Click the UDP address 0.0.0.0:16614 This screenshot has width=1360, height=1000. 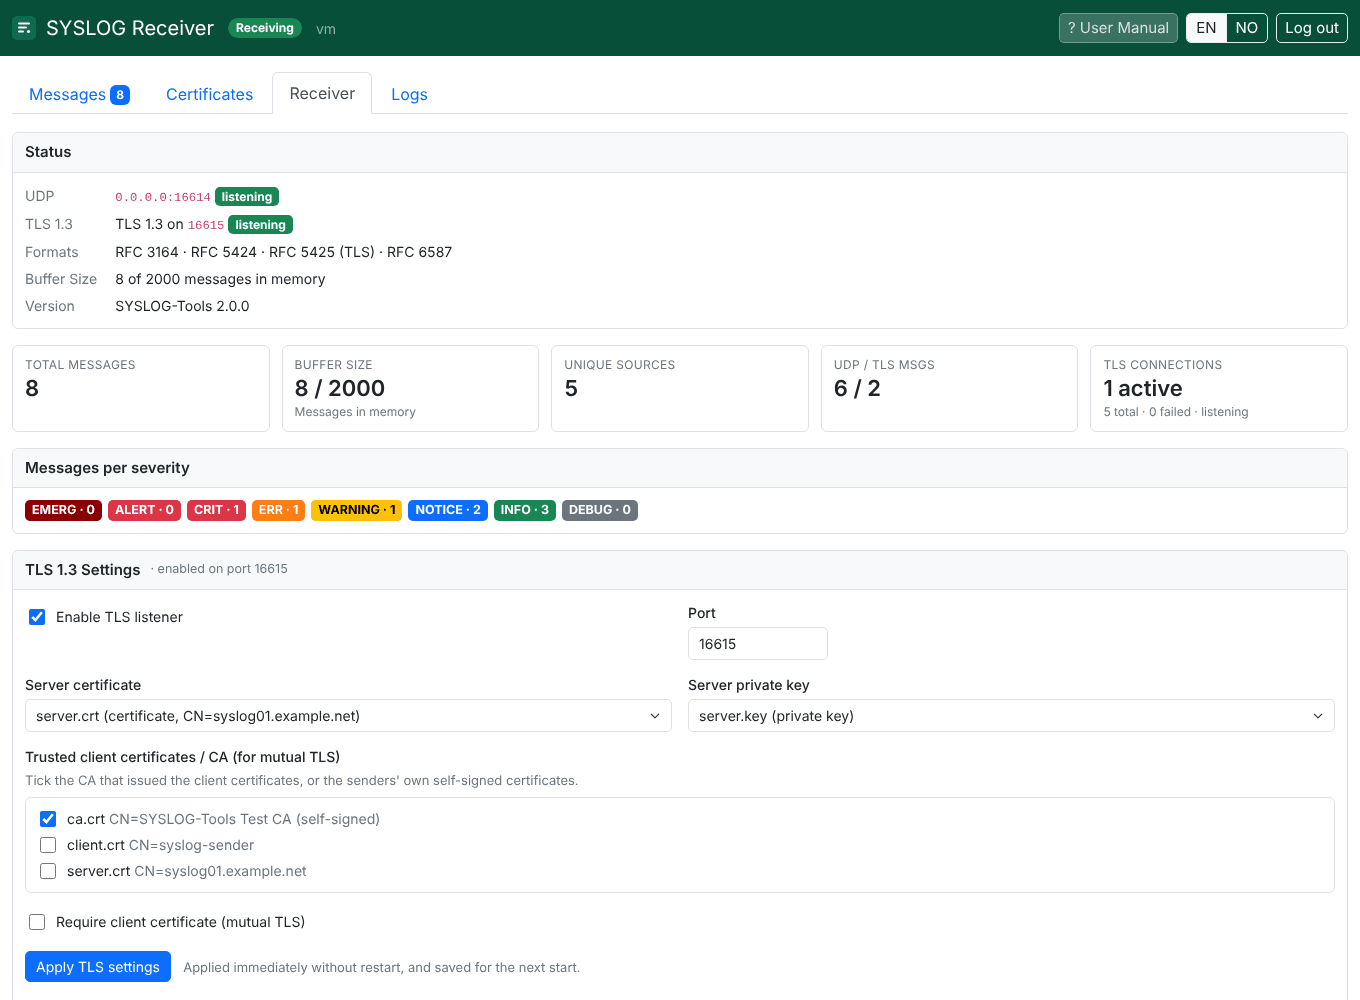click(163, 197)
